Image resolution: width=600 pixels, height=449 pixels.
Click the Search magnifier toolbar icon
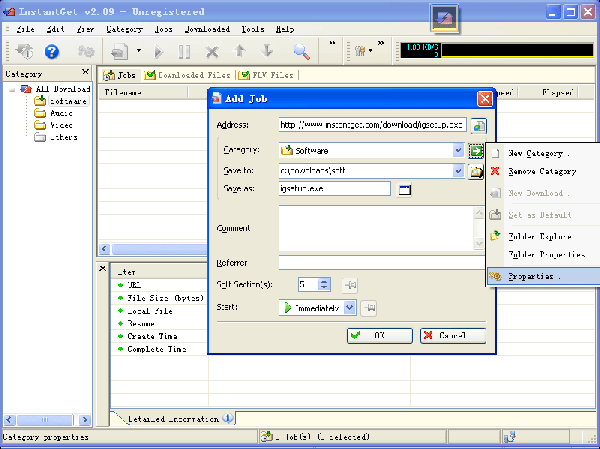pyautogui.click(x=300, y=51)
